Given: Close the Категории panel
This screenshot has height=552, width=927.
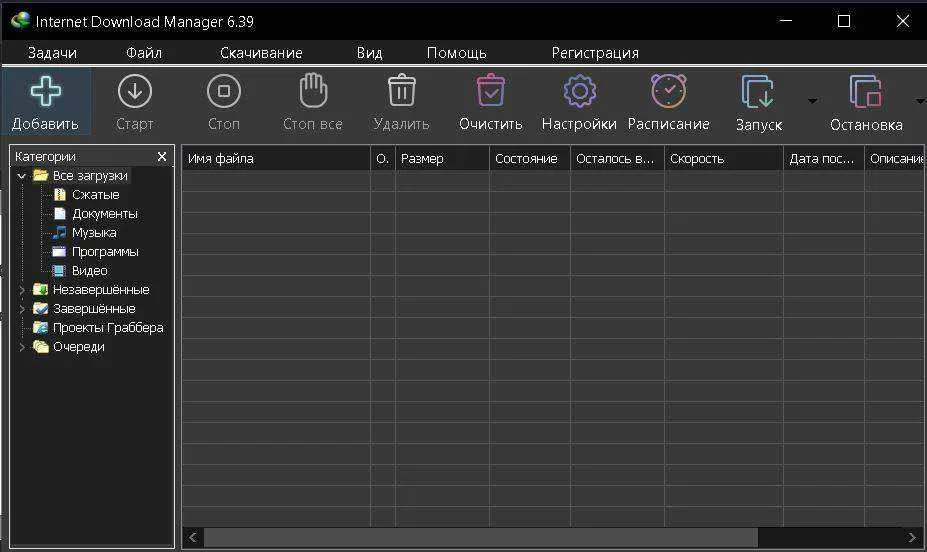Looking at the screenshot, I should pos(162,157).
